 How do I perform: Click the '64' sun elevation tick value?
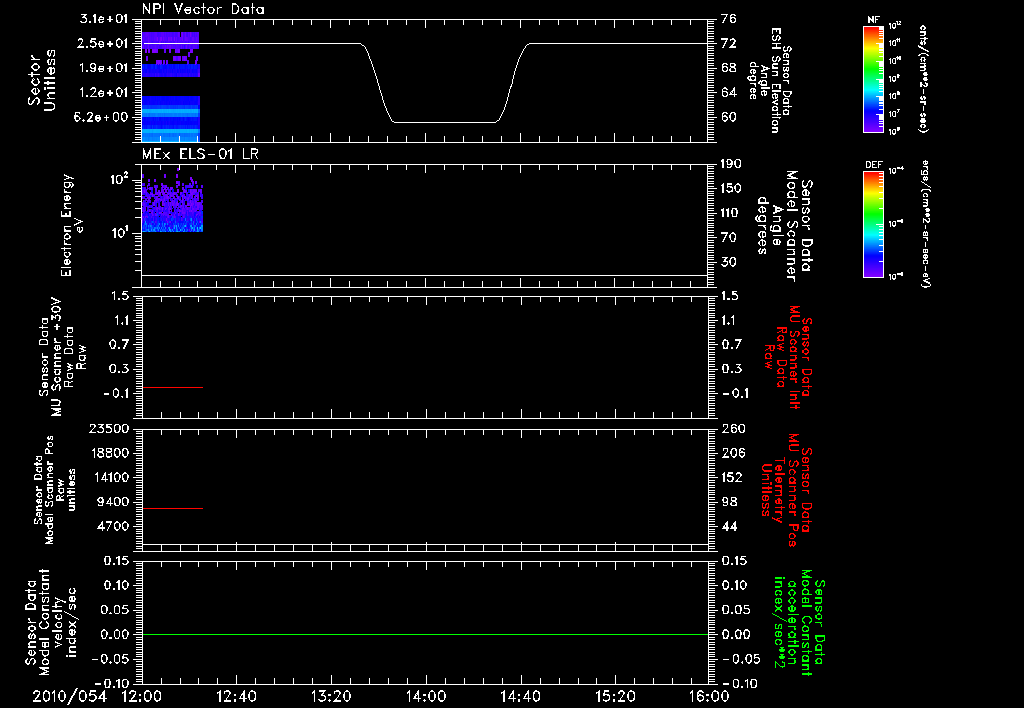(729, 93)
